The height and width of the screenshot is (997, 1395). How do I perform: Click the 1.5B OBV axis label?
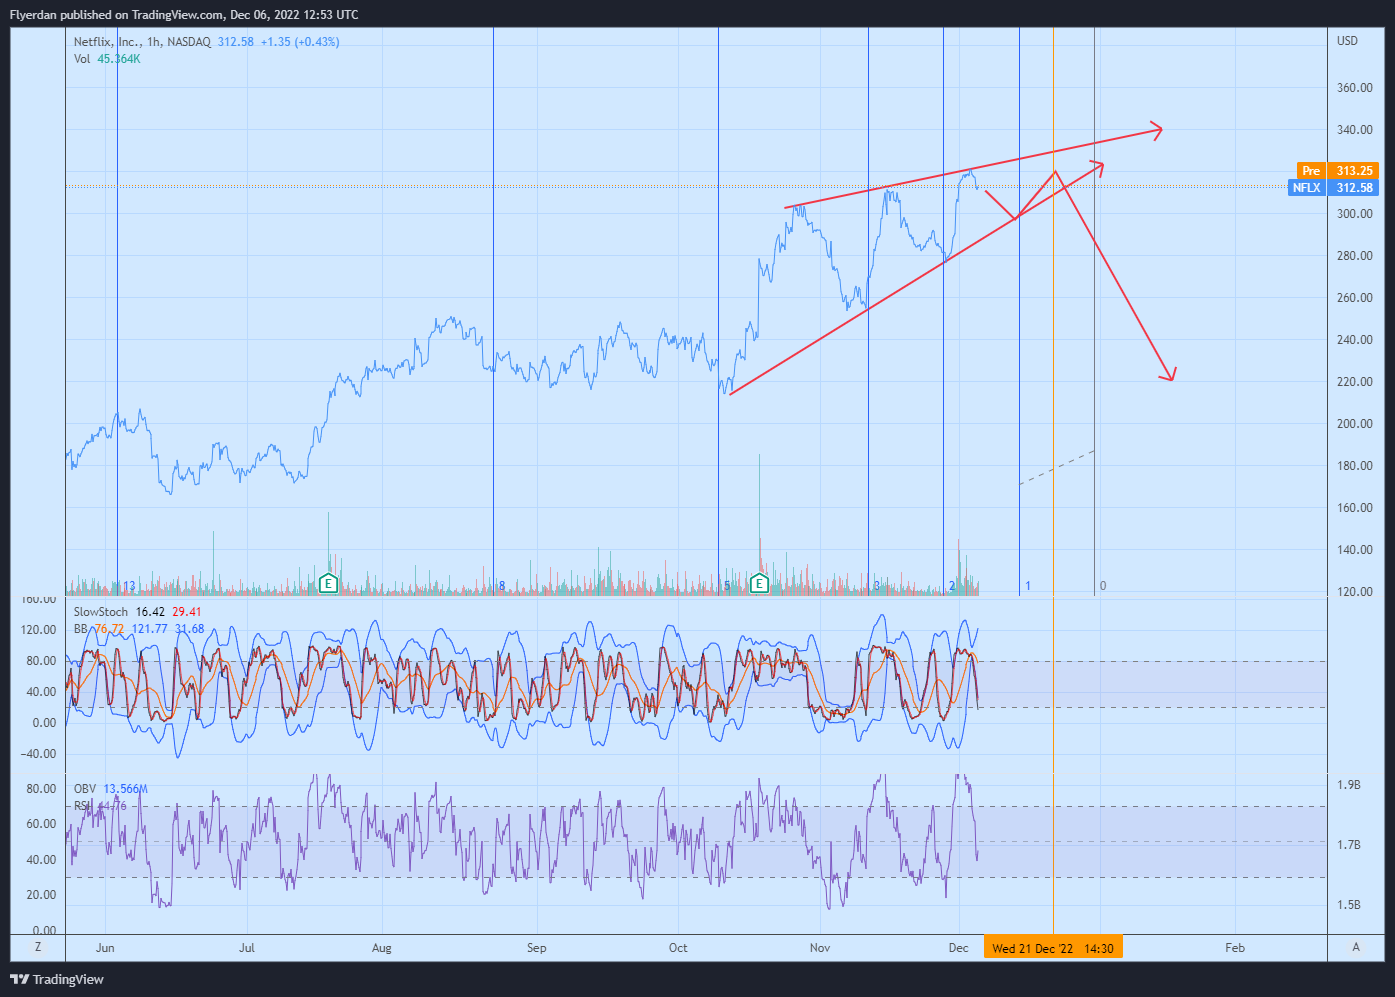(x=1348, y=905)
